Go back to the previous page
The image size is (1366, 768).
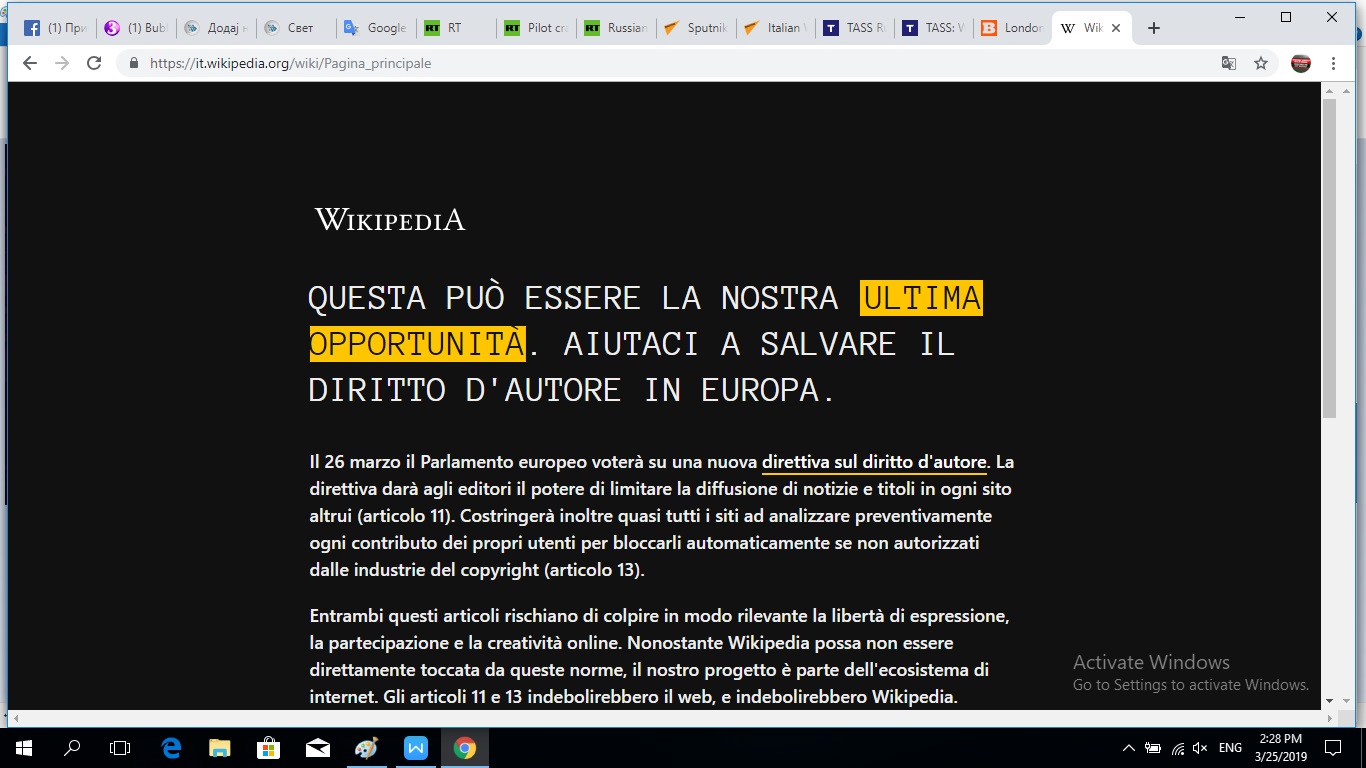(x=30, y=63)
